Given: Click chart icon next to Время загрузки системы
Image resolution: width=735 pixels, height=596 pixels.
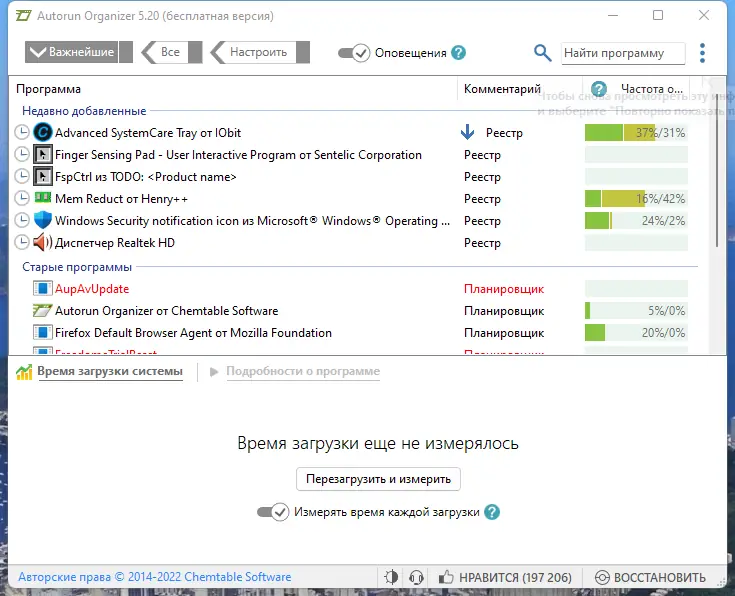Looking at the screenshot, I should (x=24, y=372).
